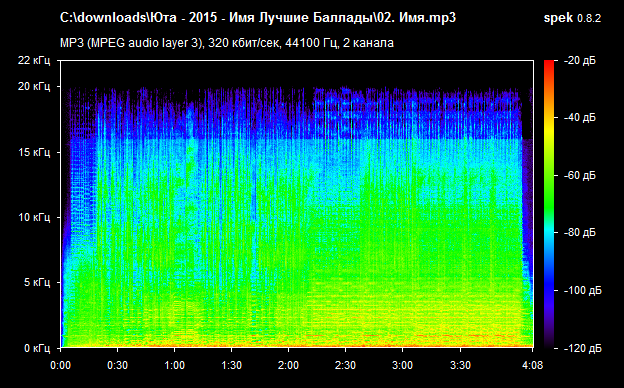This screenshot has height=388, width=624.
Task: Click the 20 кГц frequency label
Action: [34, 86]
